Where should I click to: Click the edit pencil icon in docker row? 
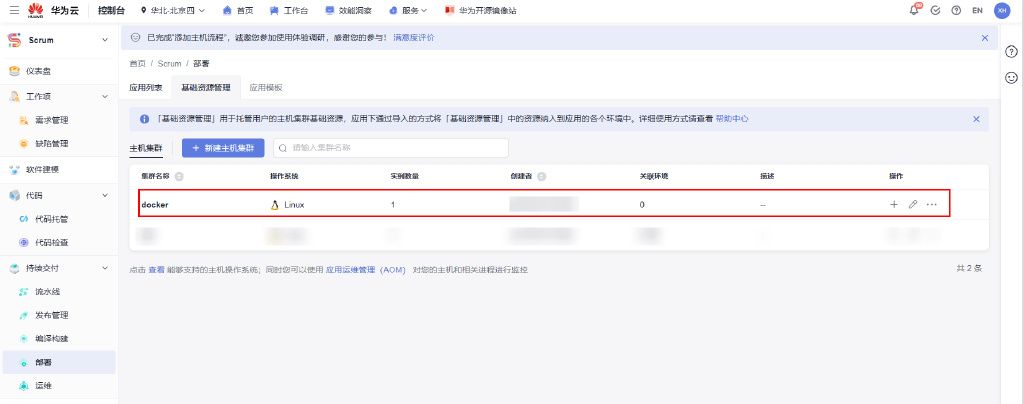pos(913,204)
